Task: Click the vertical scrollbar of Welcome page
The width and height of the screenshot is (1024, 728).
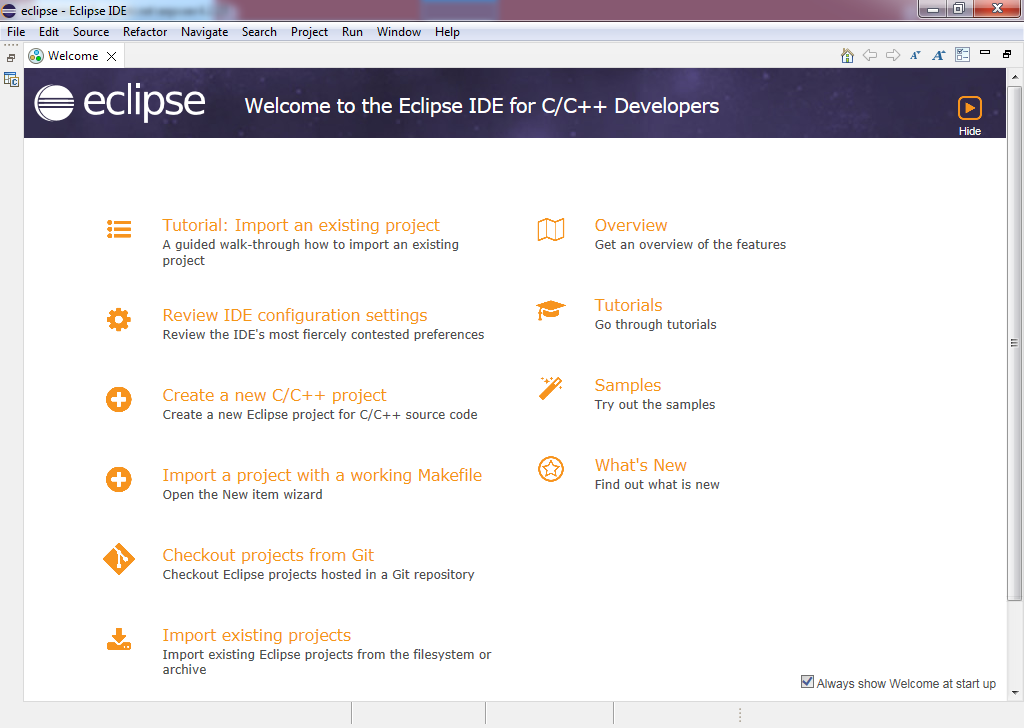Action: click(x=1014, y=343)
